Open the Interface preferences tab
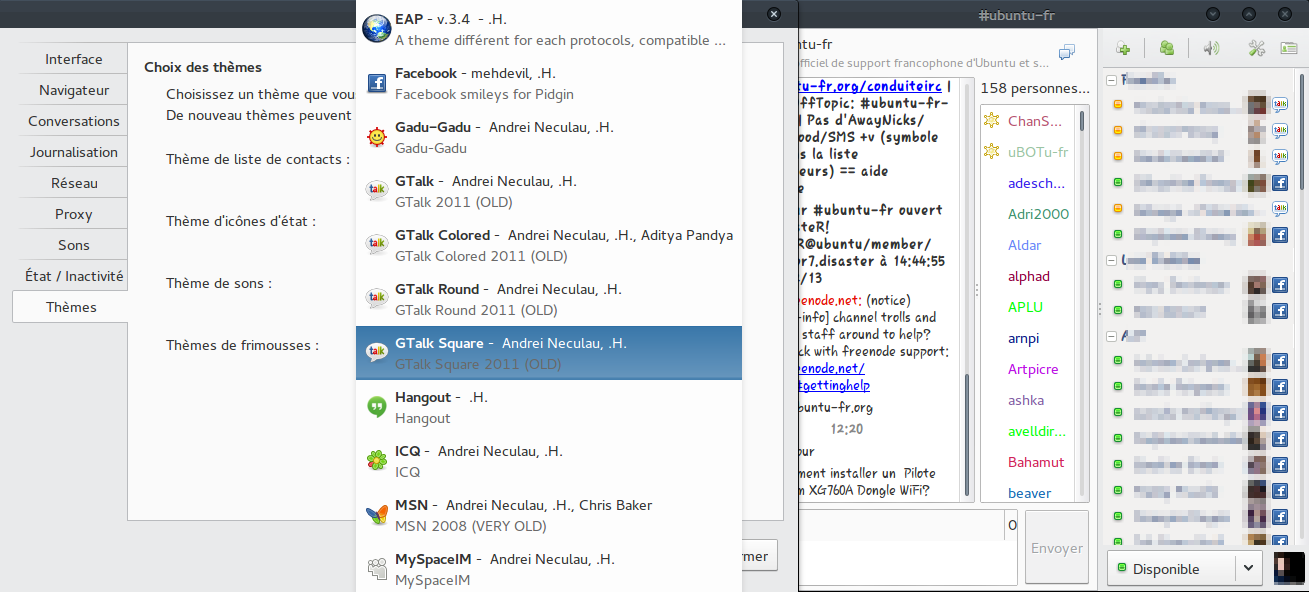Viewport: 1309px width, 592px height. coord(74,59)
